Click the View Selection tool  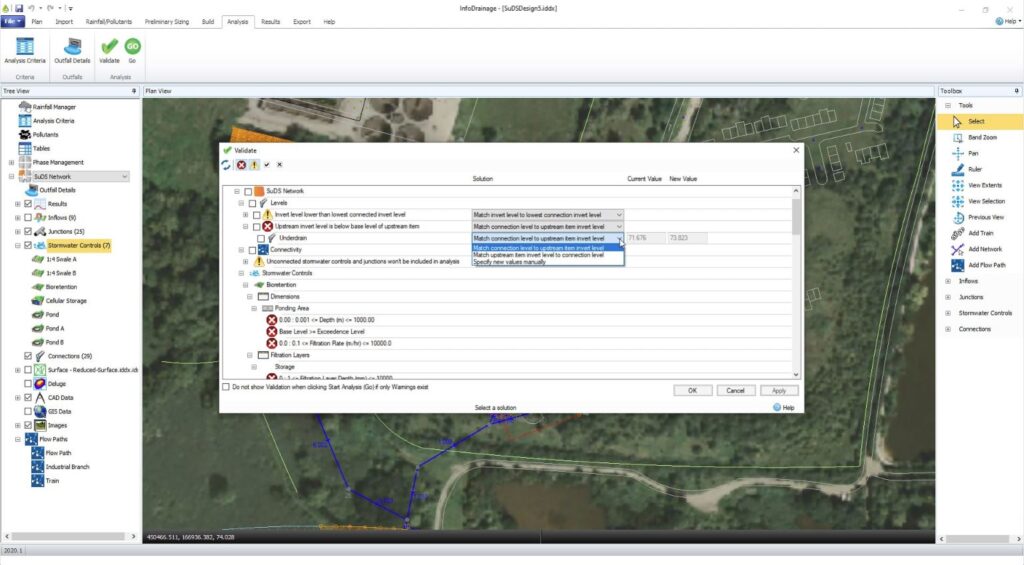point(985,201)
